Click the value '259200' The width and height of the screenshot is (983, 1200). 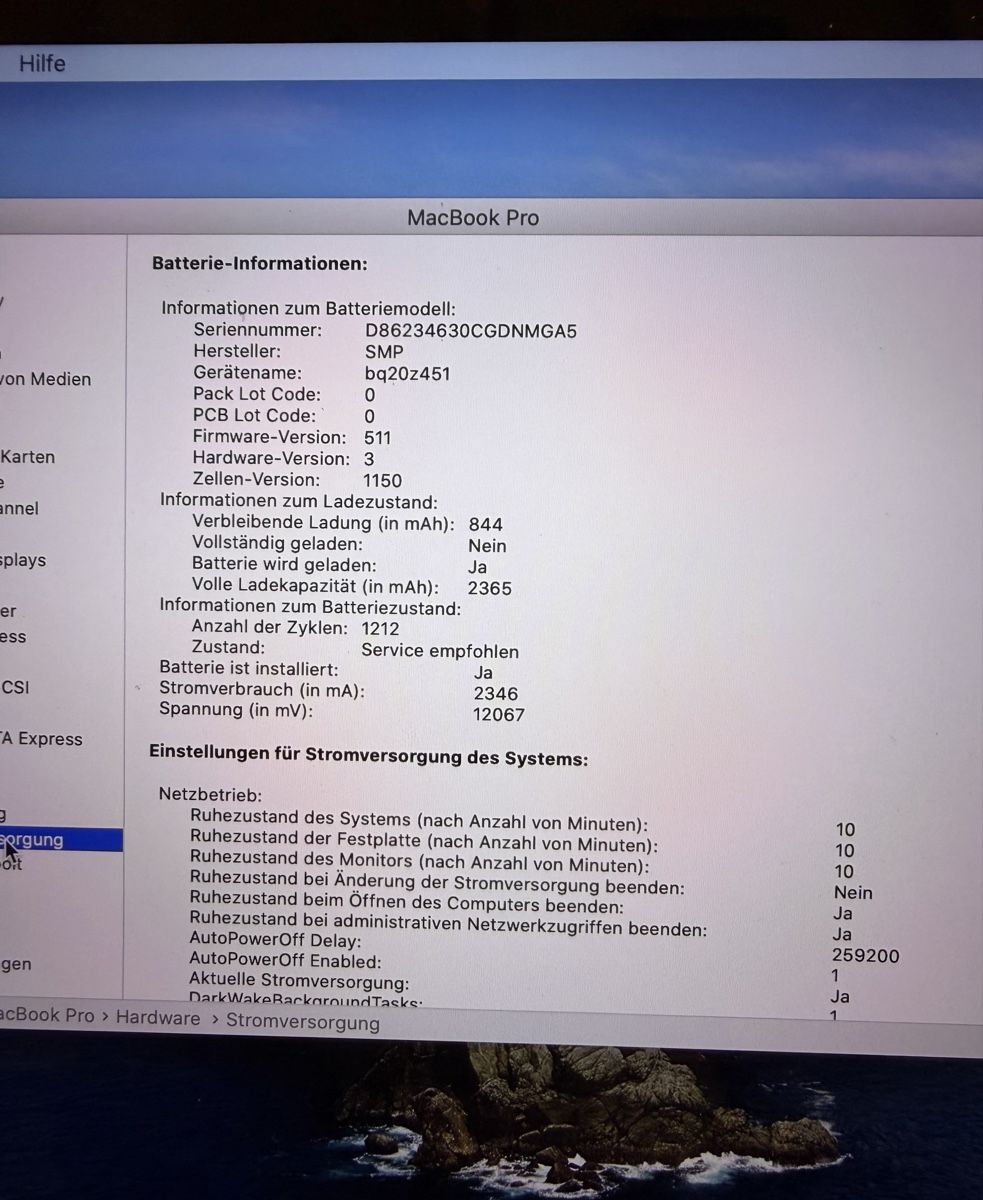[x=865, y=956]
